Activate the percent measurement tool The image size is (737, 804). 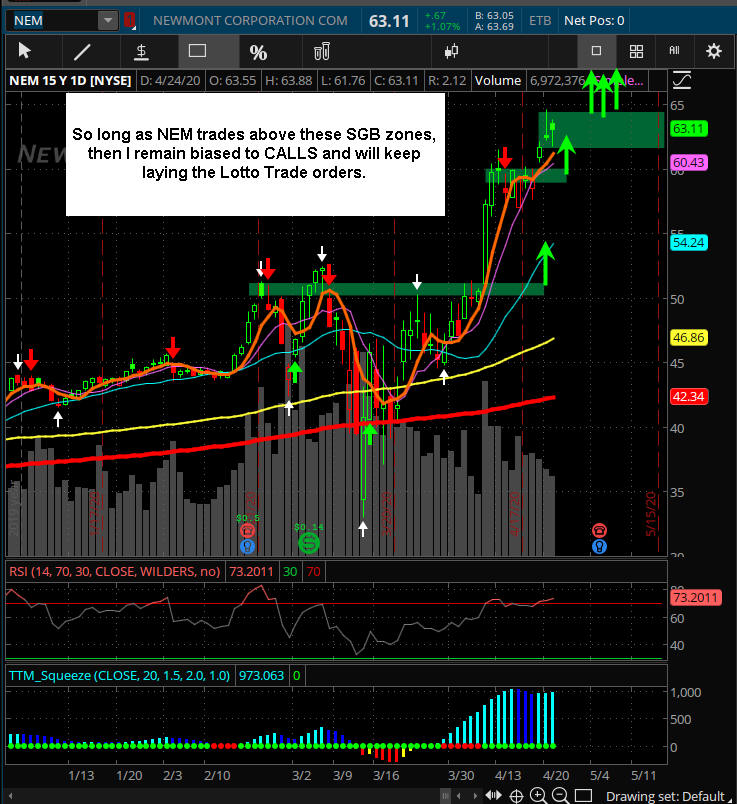pyautogui.click(x=258, y=51)
